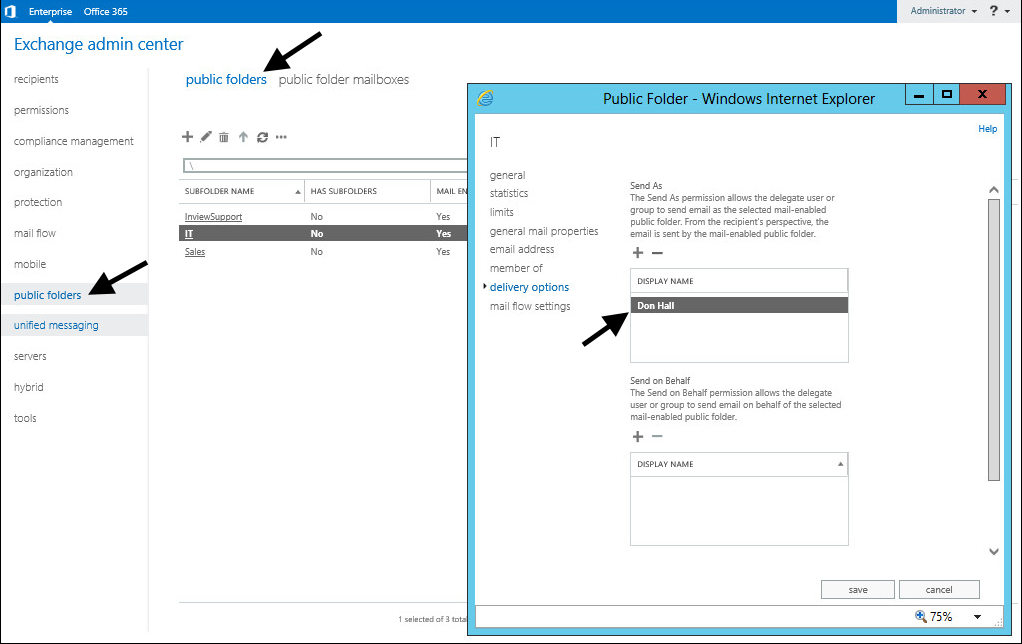Click Office 365 link in top bar
Screen dimensions: 1022x644
106,12
